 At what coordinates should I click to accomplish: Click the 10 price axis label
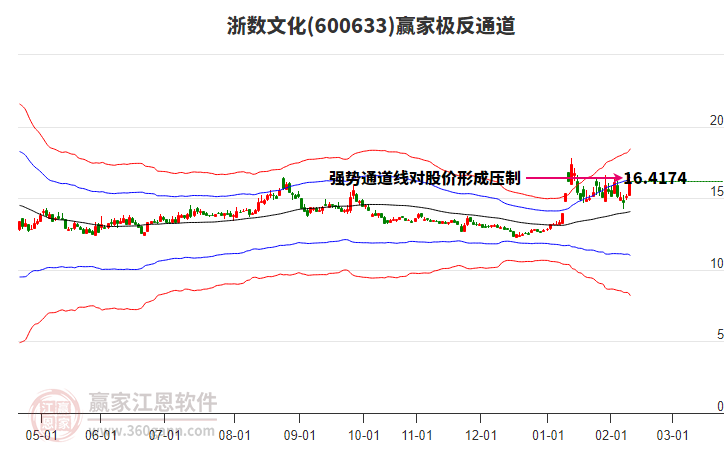(x=717, y=263)
